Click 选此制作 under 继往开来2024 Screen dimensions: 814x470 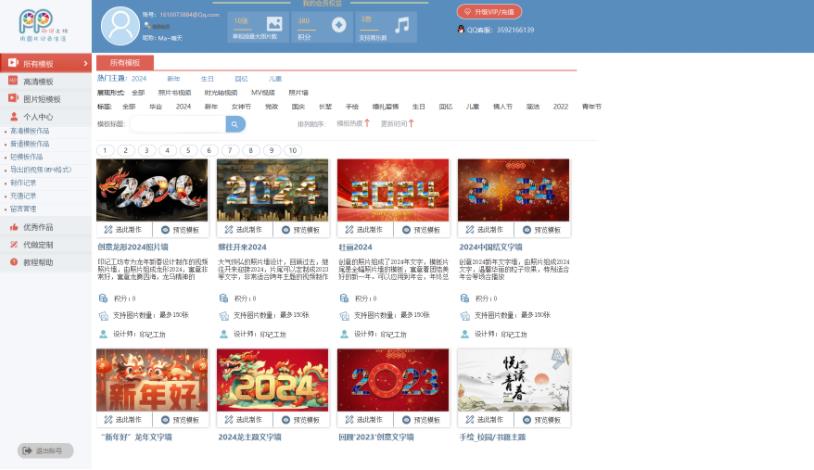(244, 230)
